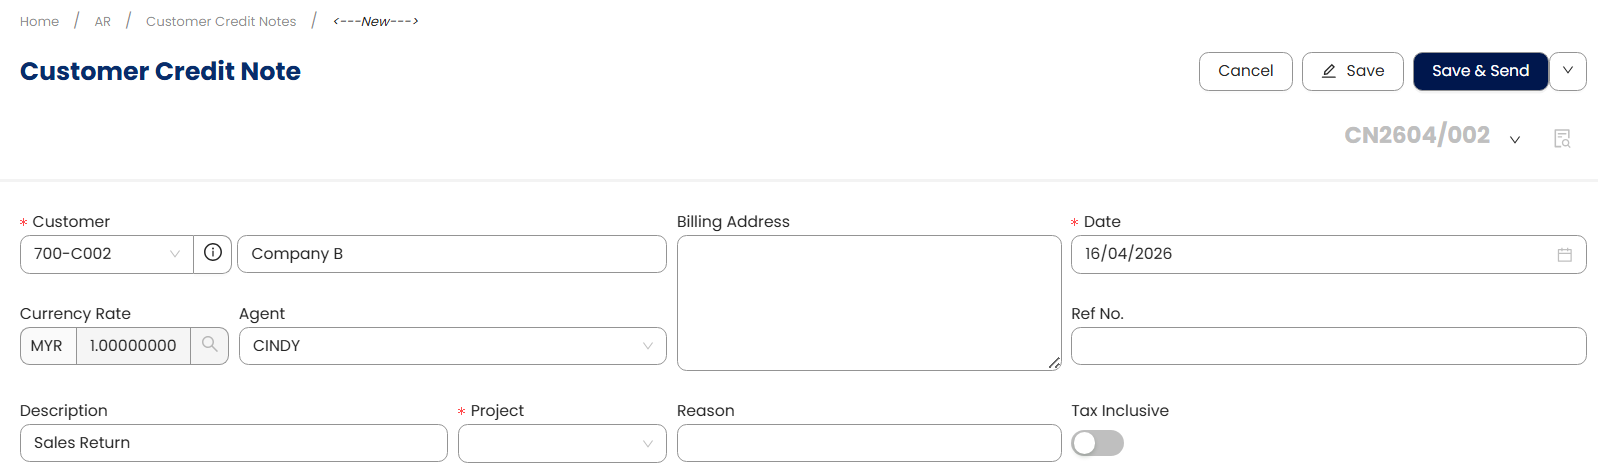The image size is (1598, 472).
Task: Expand the document number CN2604/002 chevron
Action: click(1515, 139)
